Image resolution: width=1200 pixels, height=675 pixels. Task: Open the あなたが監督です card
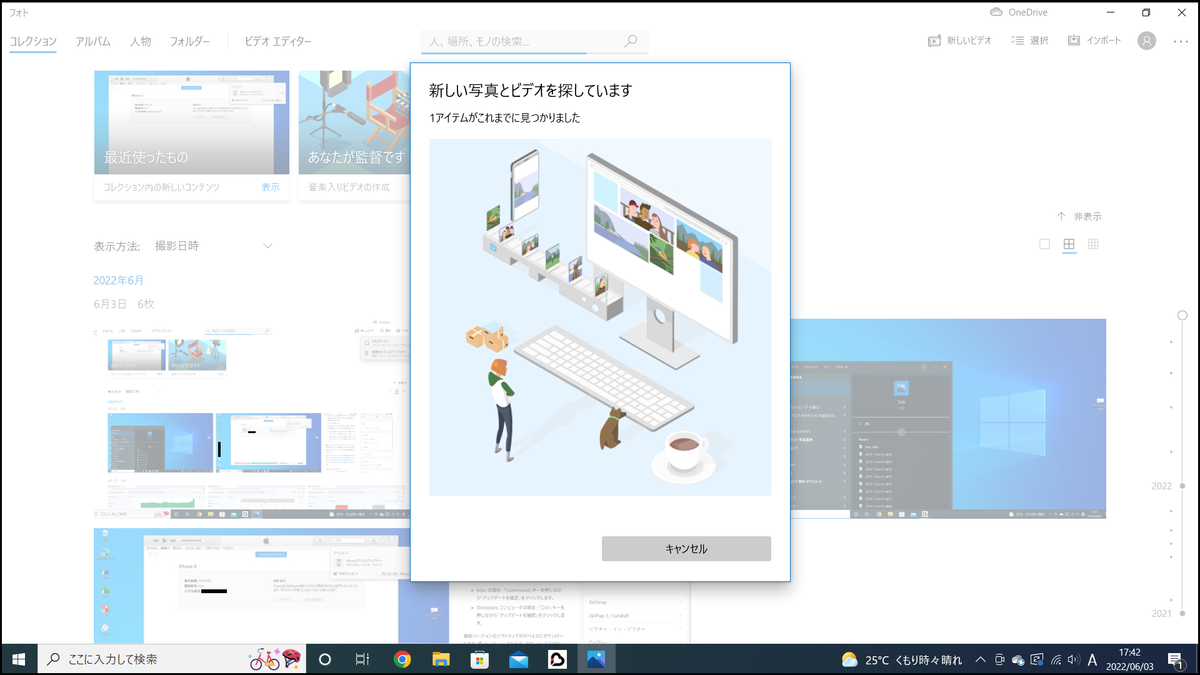pyautogui.click(x=355, y=135)
